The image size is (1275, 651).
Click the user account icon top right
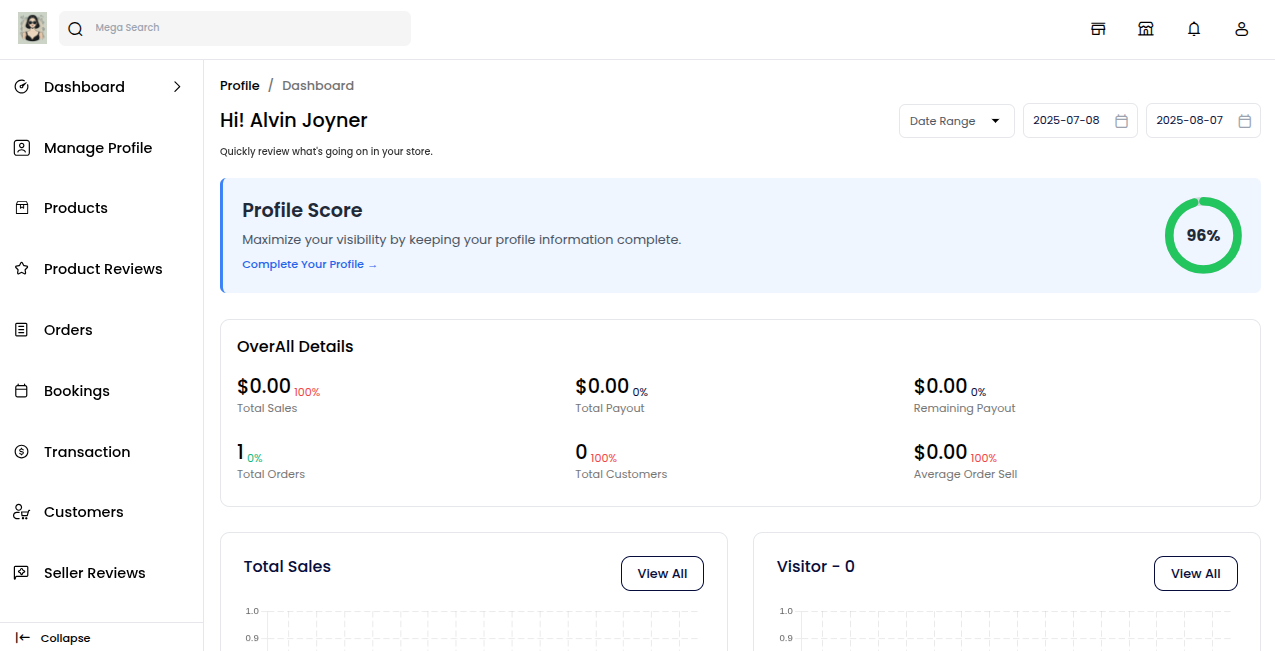[x=1242, y=29]
